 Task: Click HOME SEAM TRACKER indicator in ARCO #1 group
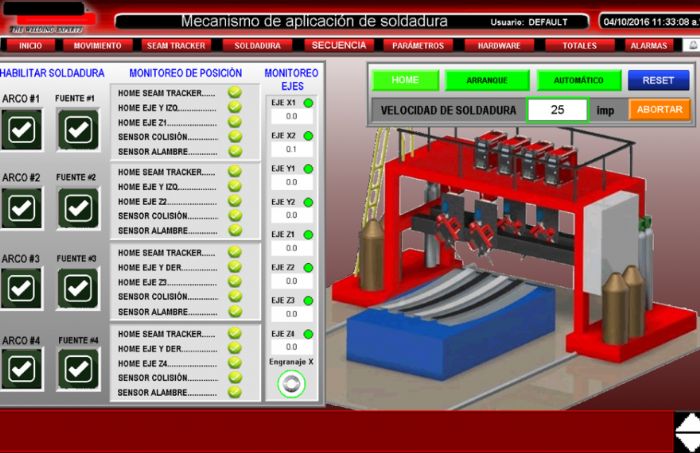pos(235,92)
